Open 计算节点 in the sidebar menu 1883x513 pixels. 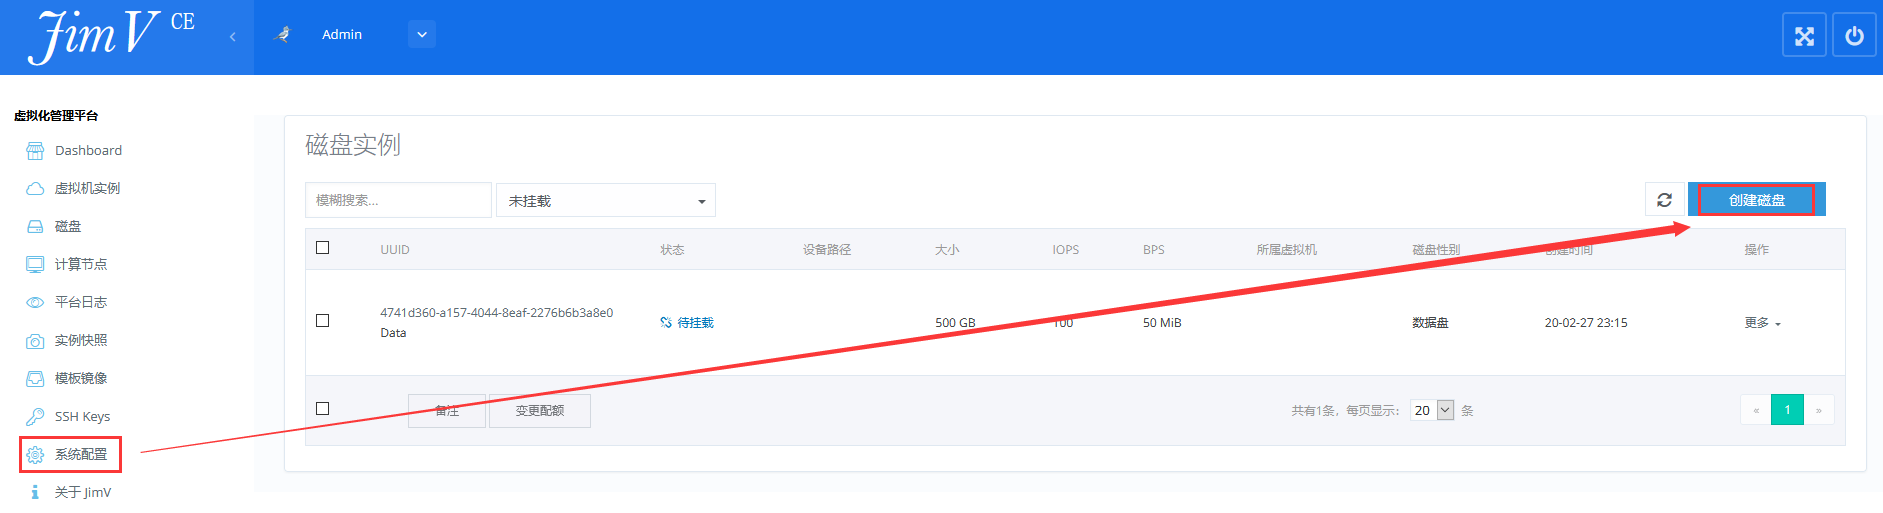[x=80, y=265]
